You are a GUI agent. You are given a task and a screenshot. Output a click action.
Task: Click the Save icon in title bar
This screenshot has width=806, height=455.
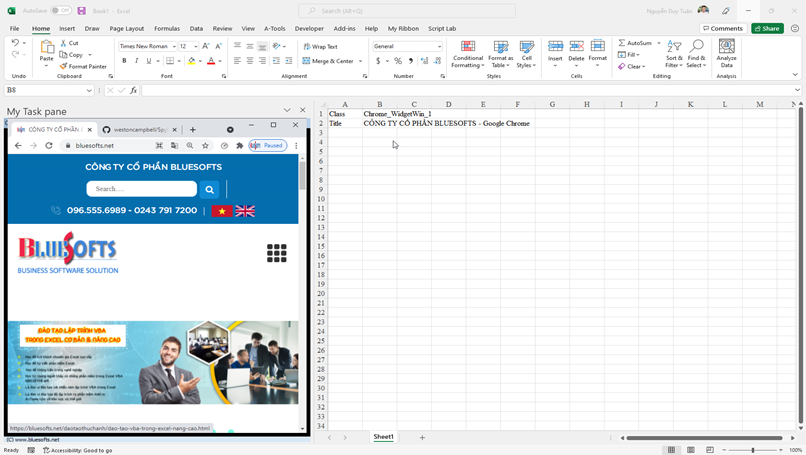click(x=81, y=10)
